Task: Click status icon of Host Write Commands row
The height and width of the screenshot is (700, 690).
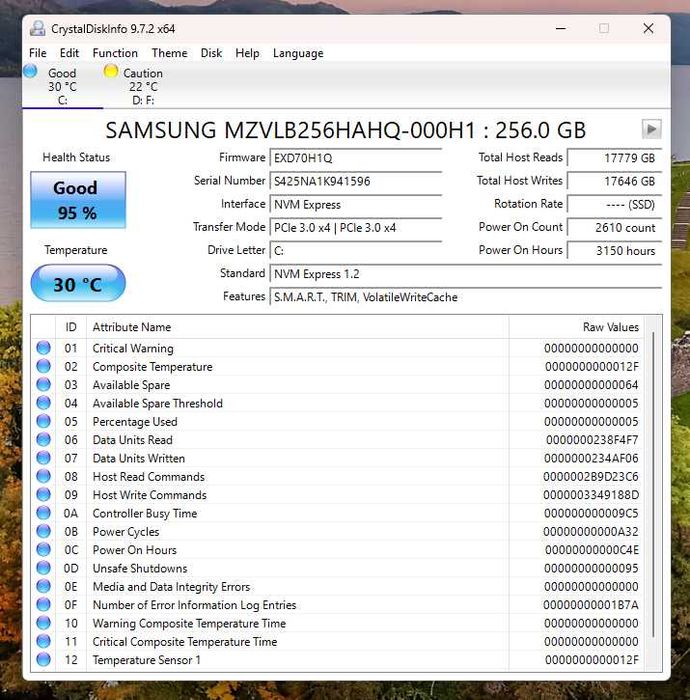Action: pyautogui.click(x=43, y=495)
